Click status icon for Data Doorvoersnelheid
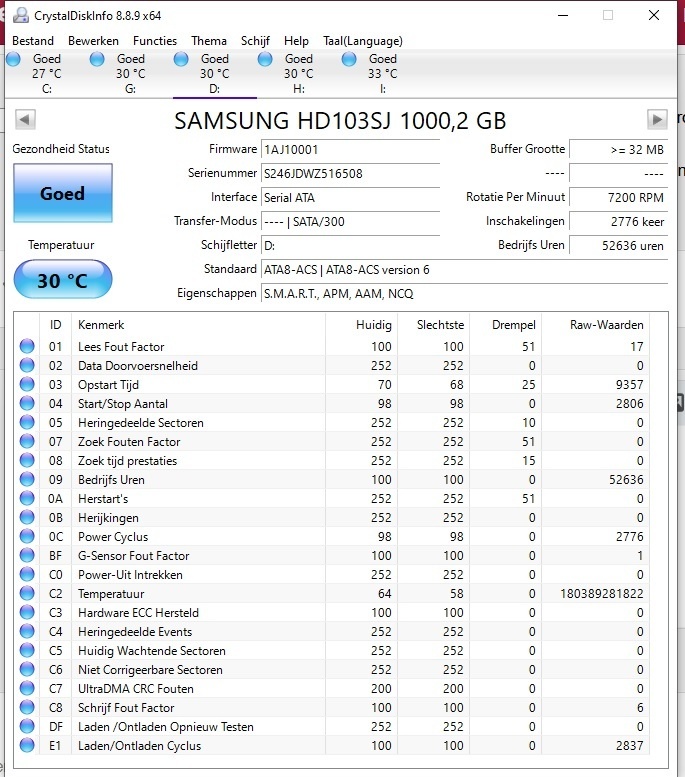This screenshot has width=685, height=777. (x=27, y=365)
